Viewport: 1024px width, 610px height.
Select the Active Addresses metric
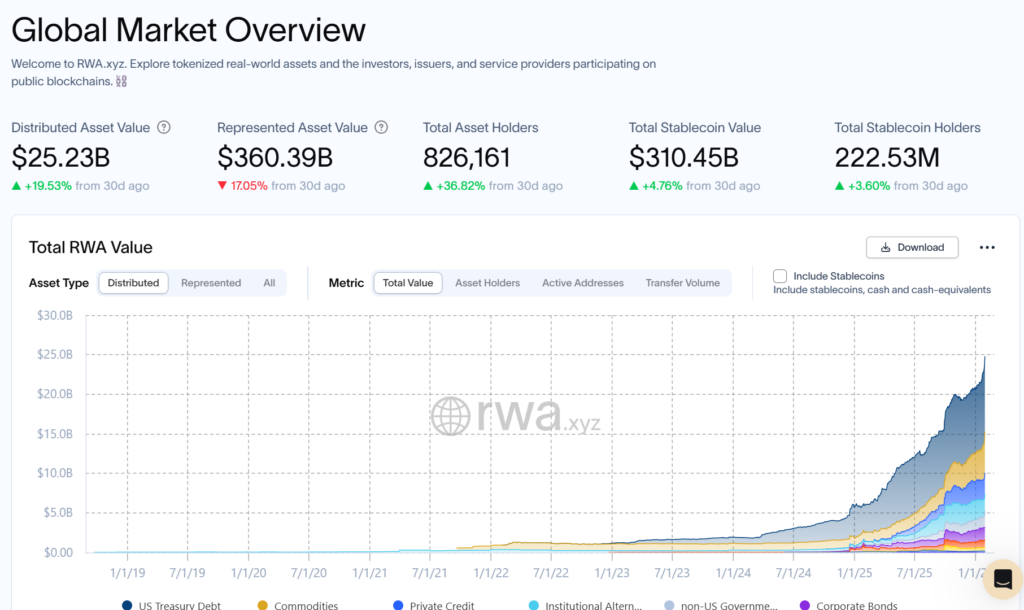point(582,283)
